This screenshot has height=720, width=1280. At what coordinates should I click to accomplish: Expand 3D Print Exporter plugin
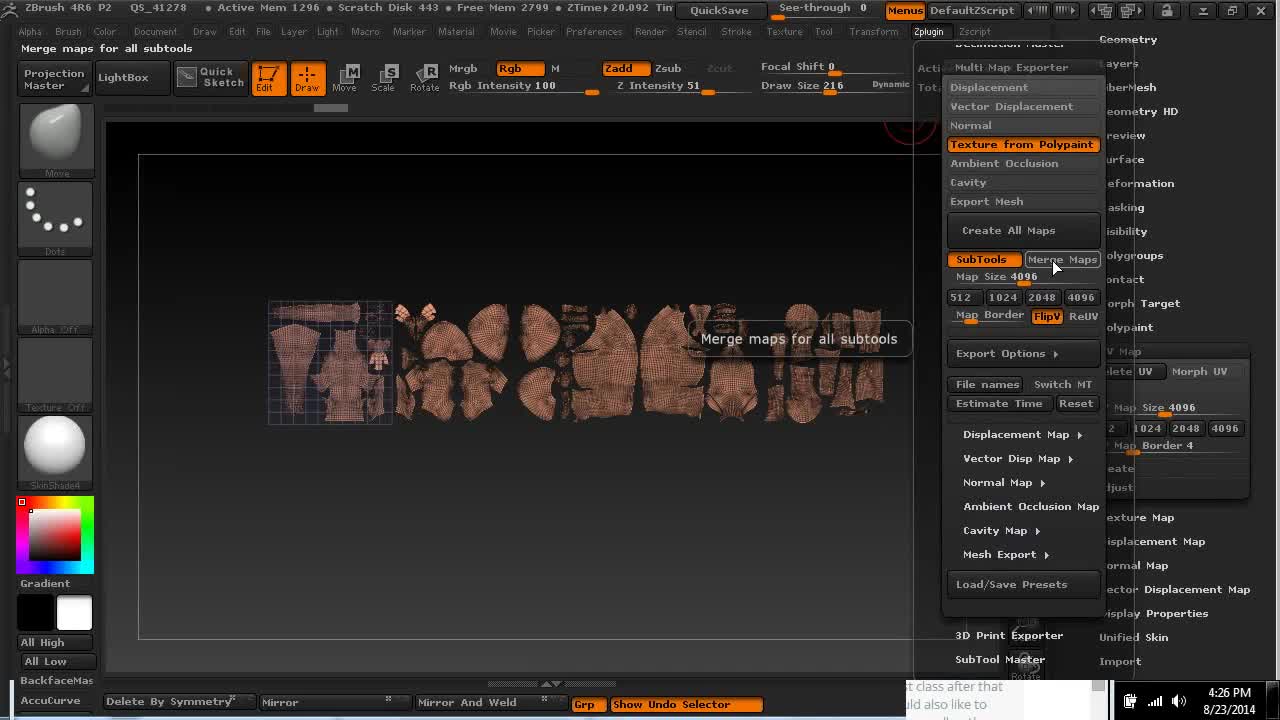pyautogui.click(x=1009, y=635)
